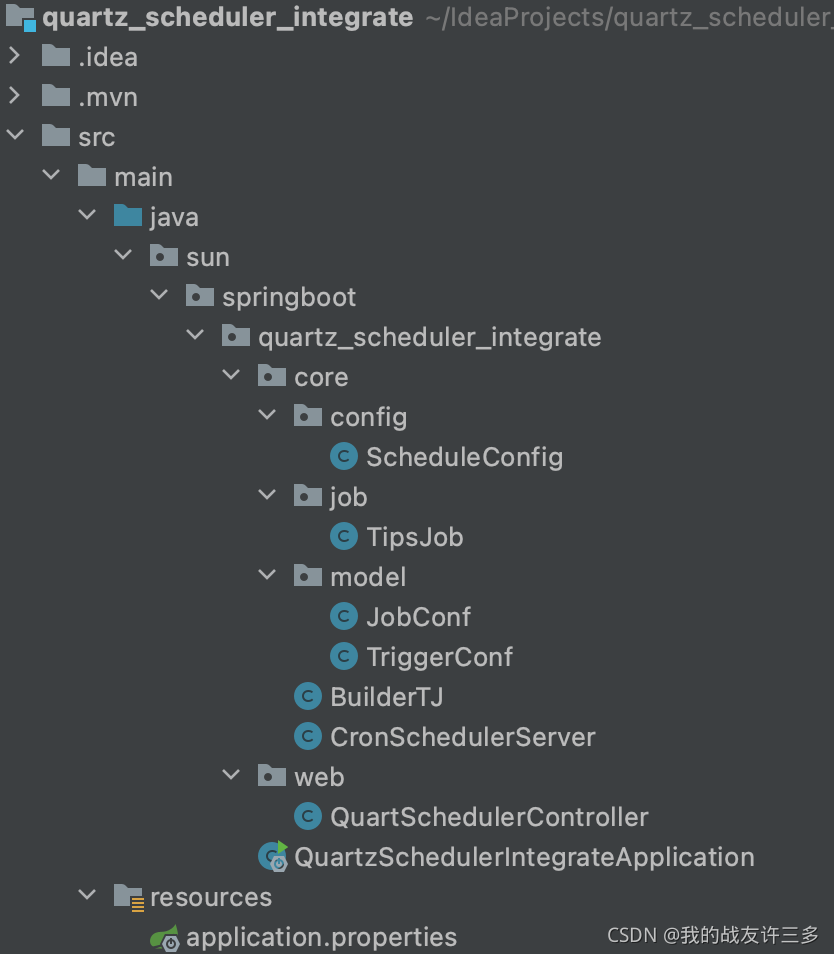Click the ScheduleConfig class icon
834x954 pixels.
(x=344, y=456)
